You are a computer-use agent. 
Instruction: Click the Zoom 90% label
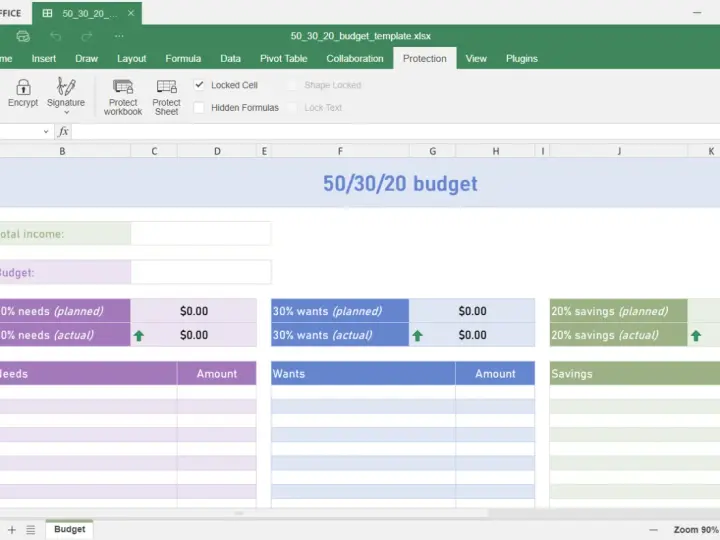point(696,530)
